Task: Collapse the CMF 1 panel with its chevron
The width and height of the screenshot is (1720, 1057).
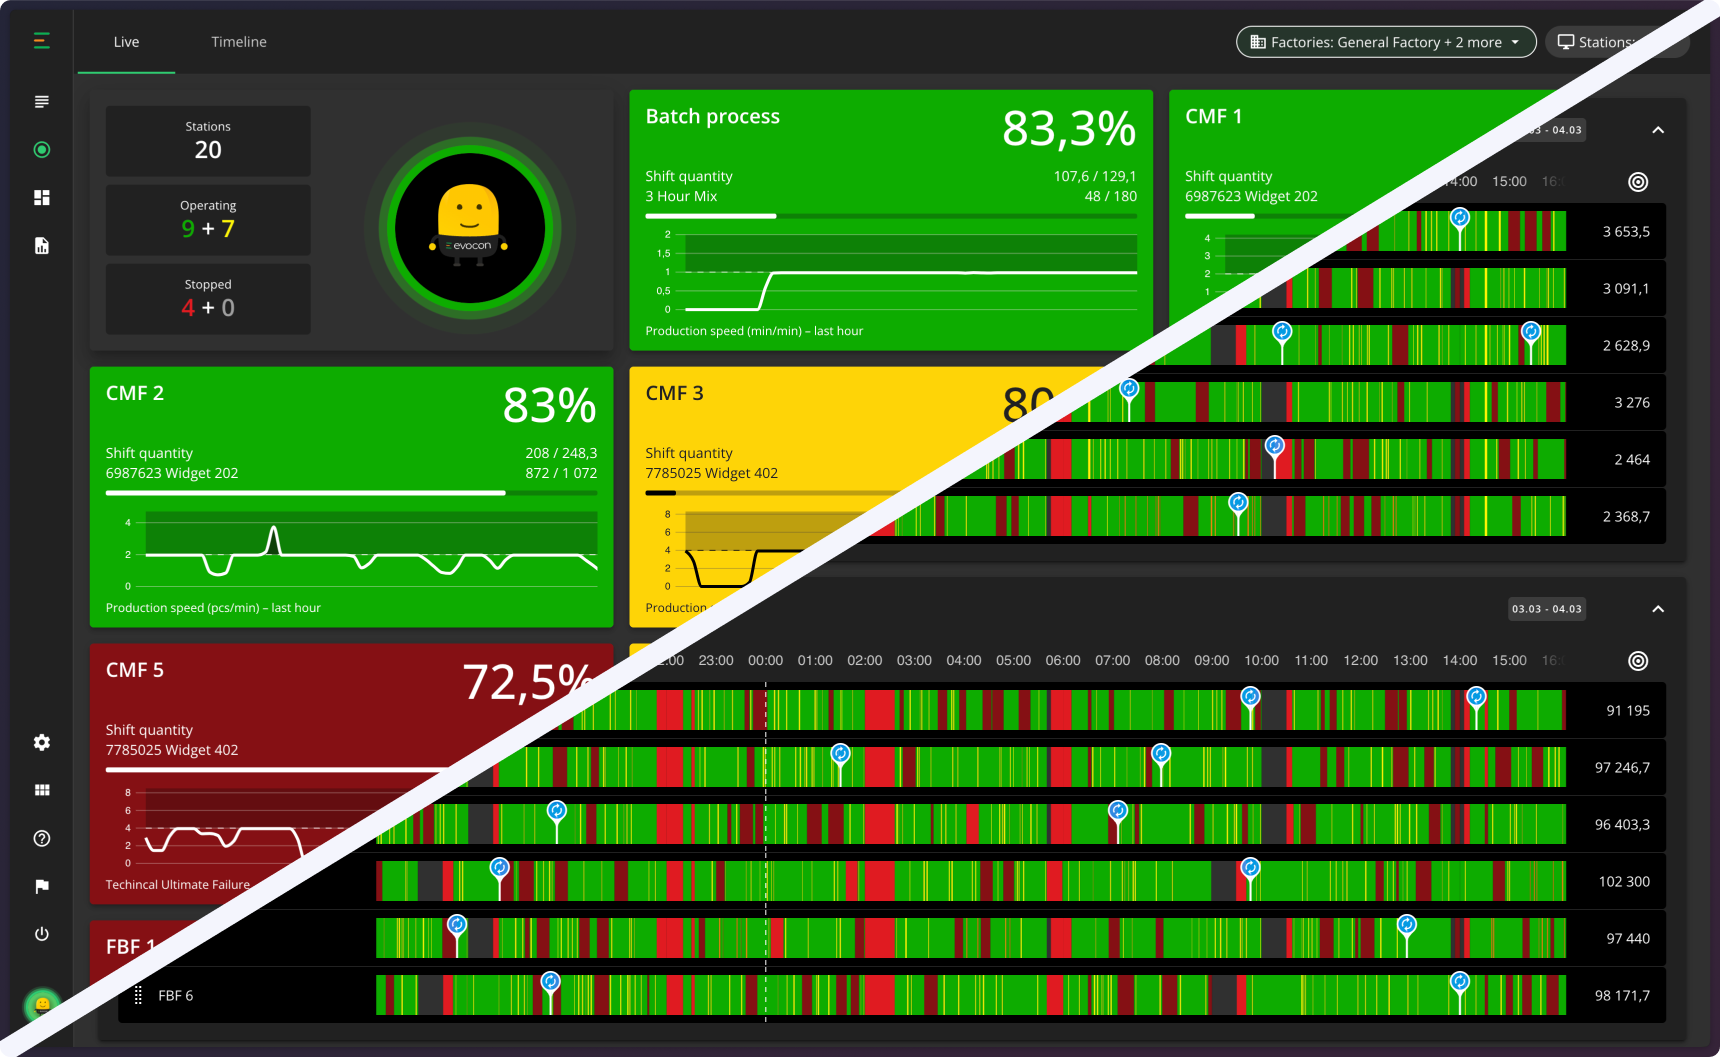Action: [1658, 130]
